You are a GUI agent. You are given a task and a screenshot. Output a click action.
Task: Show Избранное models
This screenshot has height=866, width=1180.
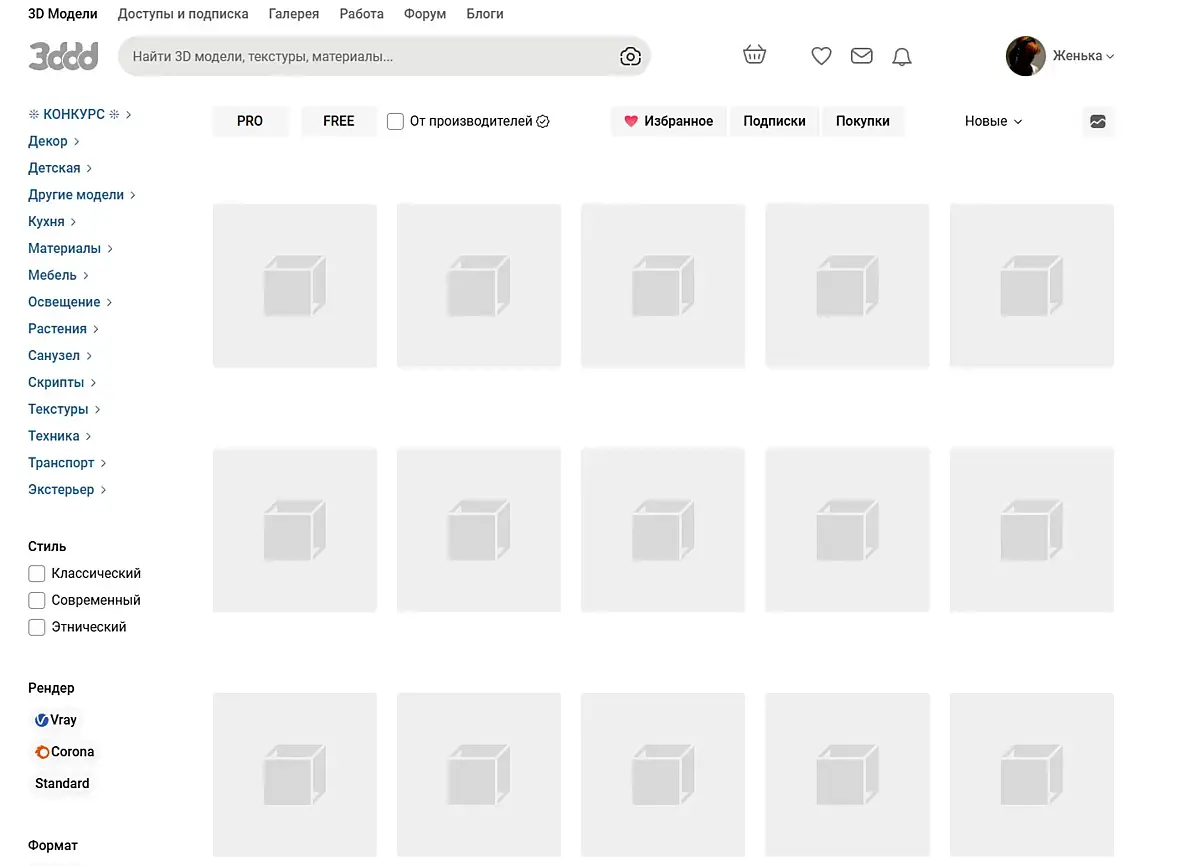coord(668,121)
